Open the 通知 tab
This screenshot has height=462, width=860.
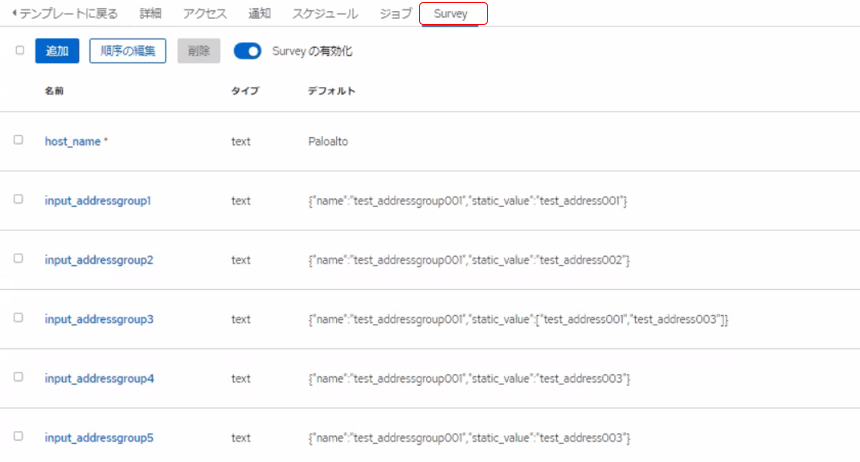[259, 14]
